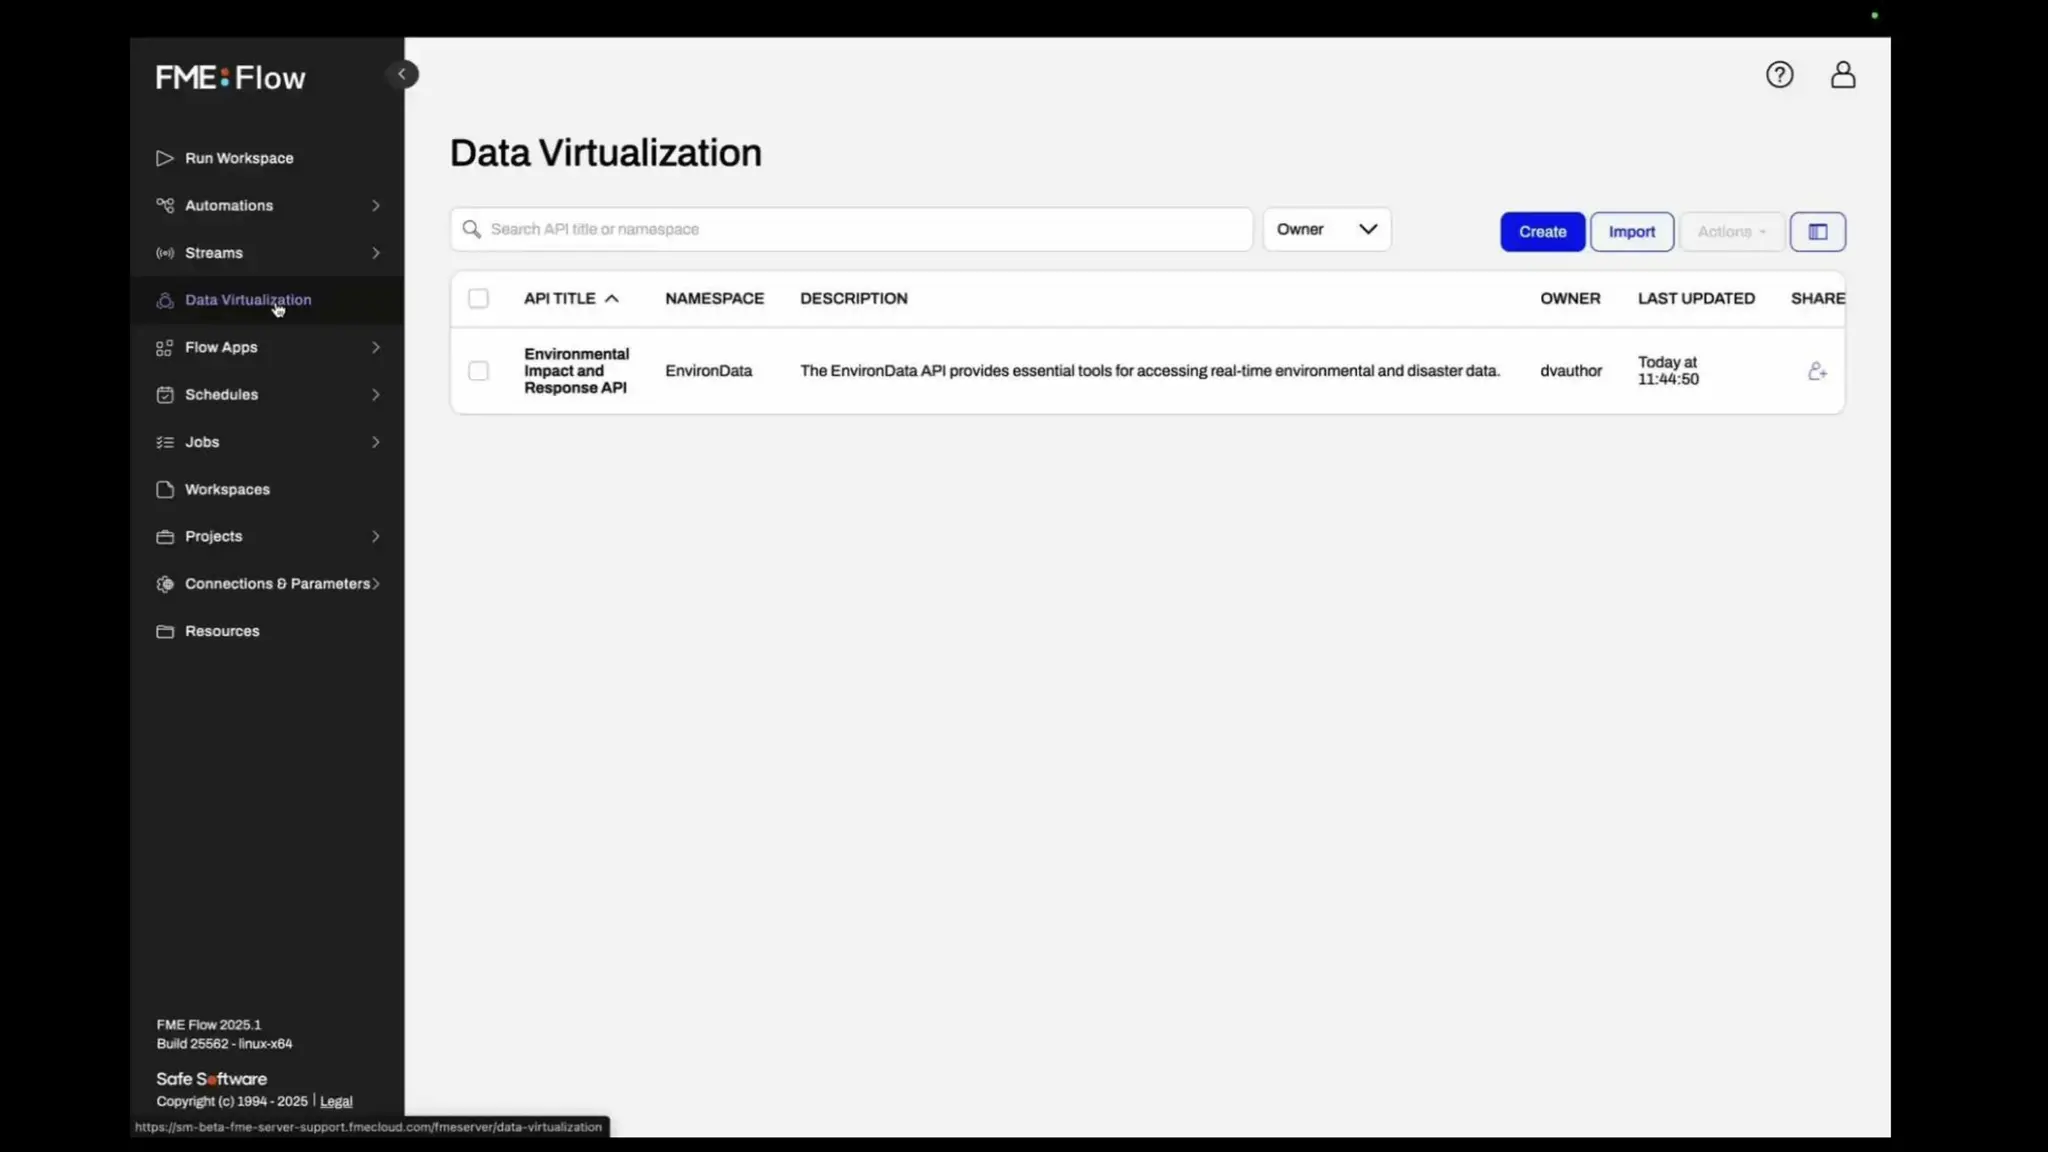Open the Owner filter dropdown
This screenshot has height=1152, width=2048.
1326,229
